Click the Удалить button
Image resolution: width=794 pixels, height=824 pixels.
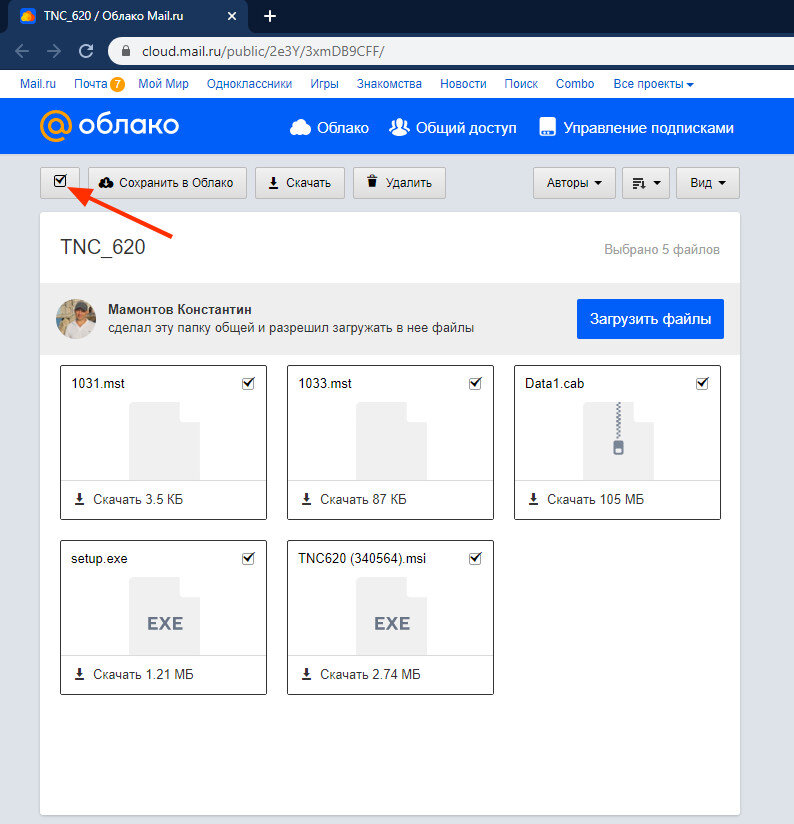[x=399, y=183]
